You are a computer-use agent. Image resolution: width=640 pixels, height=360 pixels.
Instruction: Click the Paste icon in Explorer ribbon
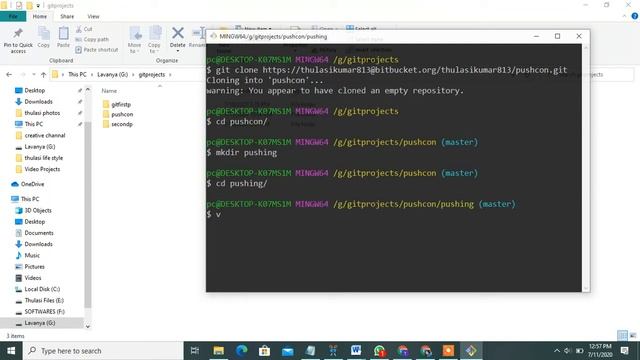click(63, 34)
